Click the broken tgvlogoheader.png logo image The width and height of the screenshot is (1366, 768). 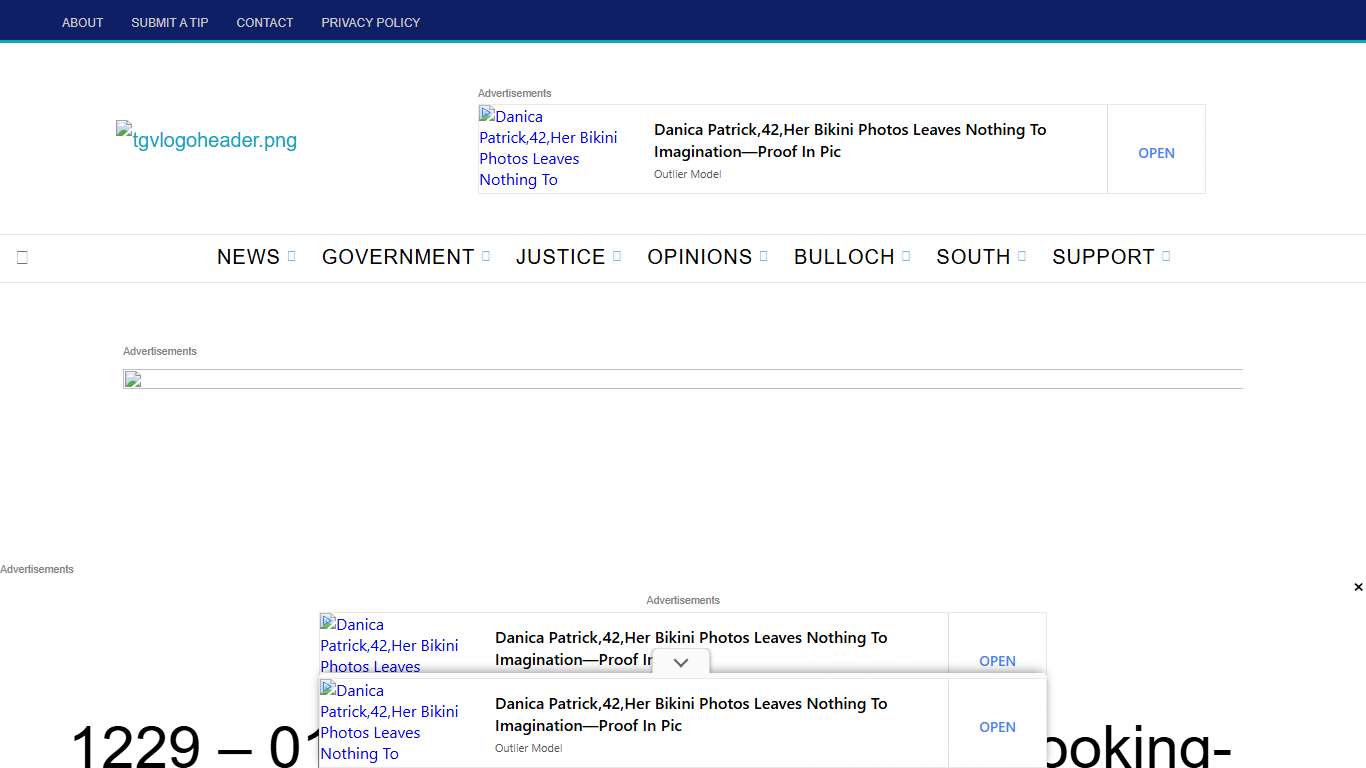[206, 140]
